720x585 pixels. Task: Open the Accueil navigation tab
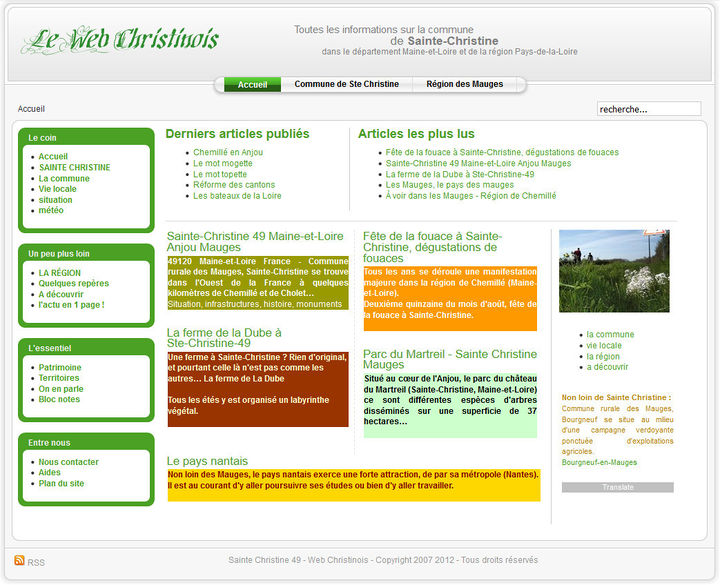click(252, 84)
